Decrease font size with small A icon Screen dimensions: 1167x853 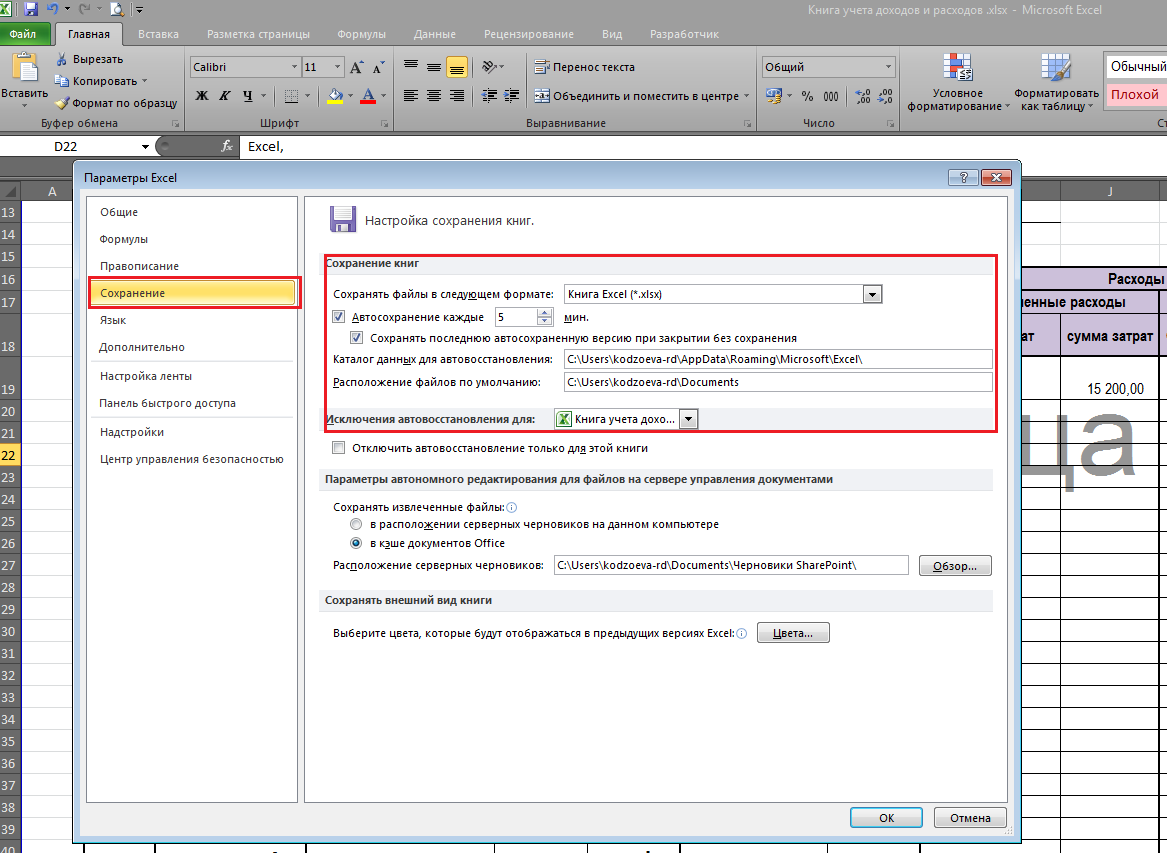pos(378,68)
